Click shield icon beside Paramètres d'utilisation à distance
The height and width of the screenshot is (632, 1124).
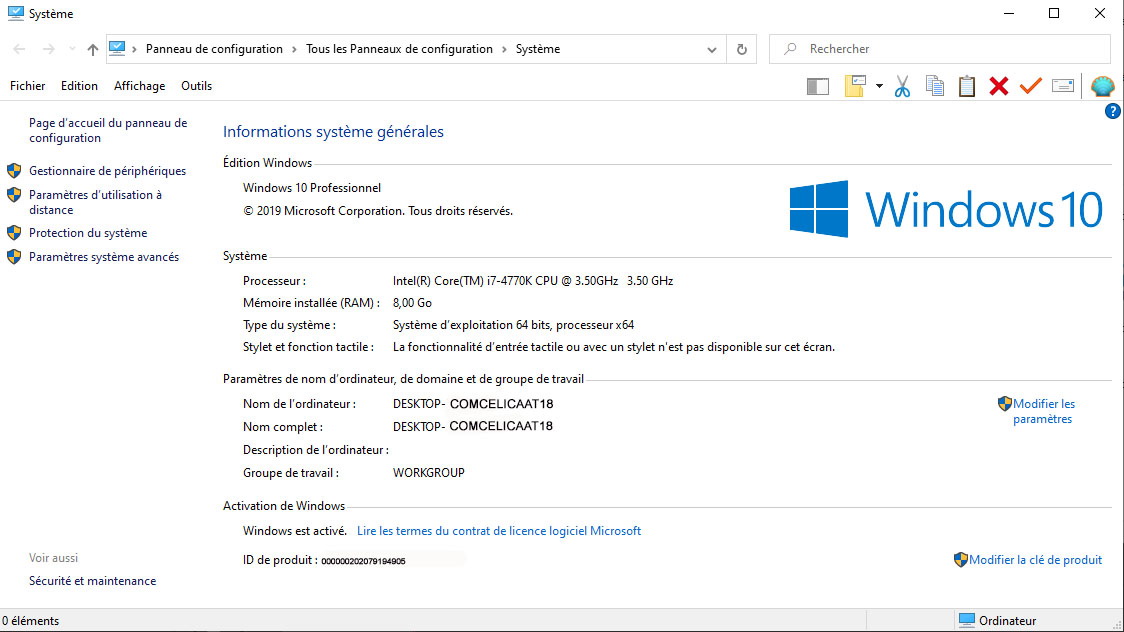pyautogui.click(x=14, y=195)
